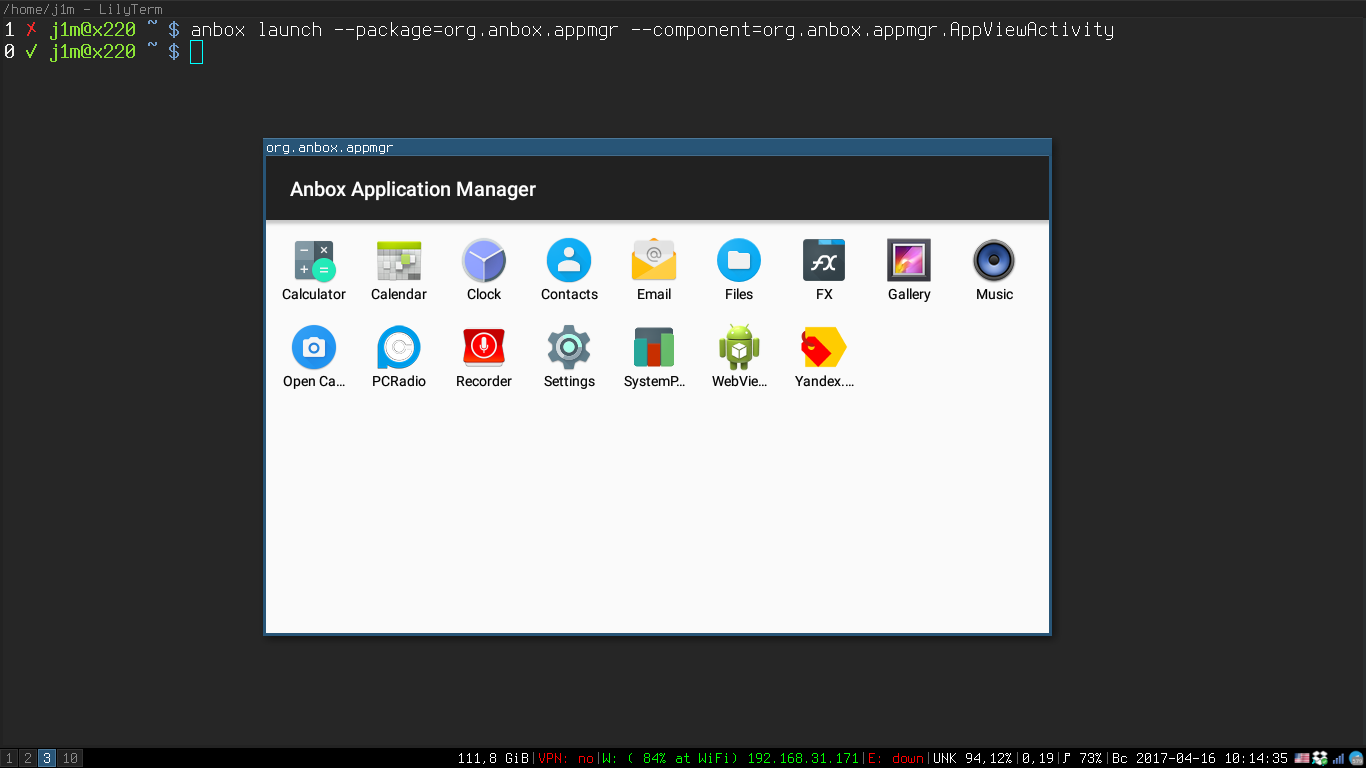Switch to workspace 2
This screenshot has height=768, width=1366.
click(x=28, y=759)
